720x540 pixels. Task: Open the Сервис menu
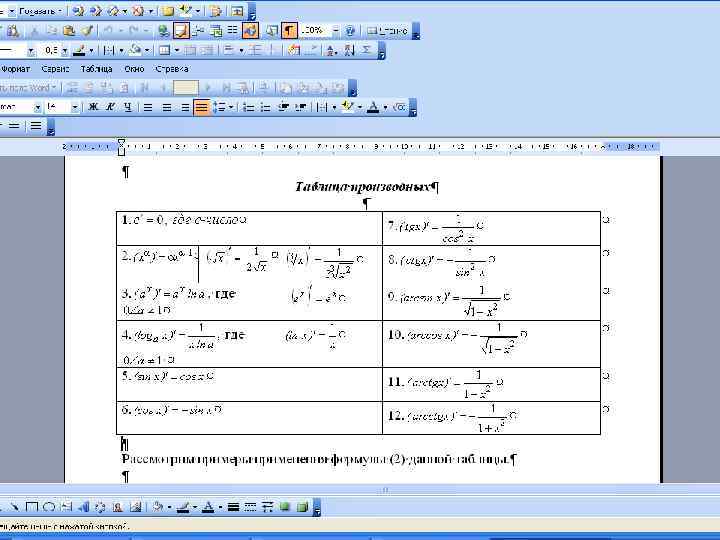[55, 69]
